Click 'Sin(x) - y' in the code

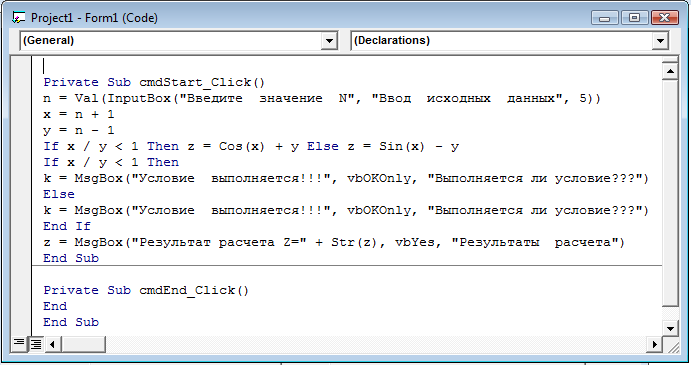click(x=419, y=146)
